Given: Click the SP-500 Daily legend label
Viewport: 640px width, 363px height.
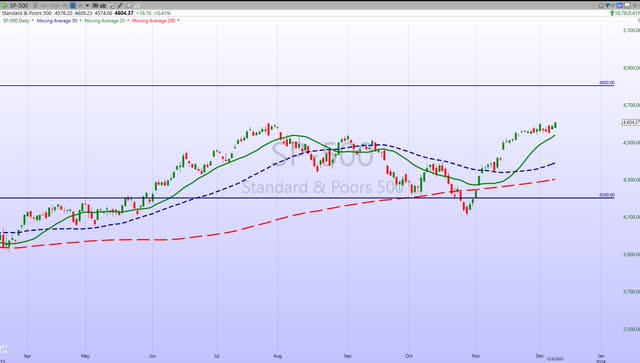Looking at the screenshot, I should (x=16, y=20).
